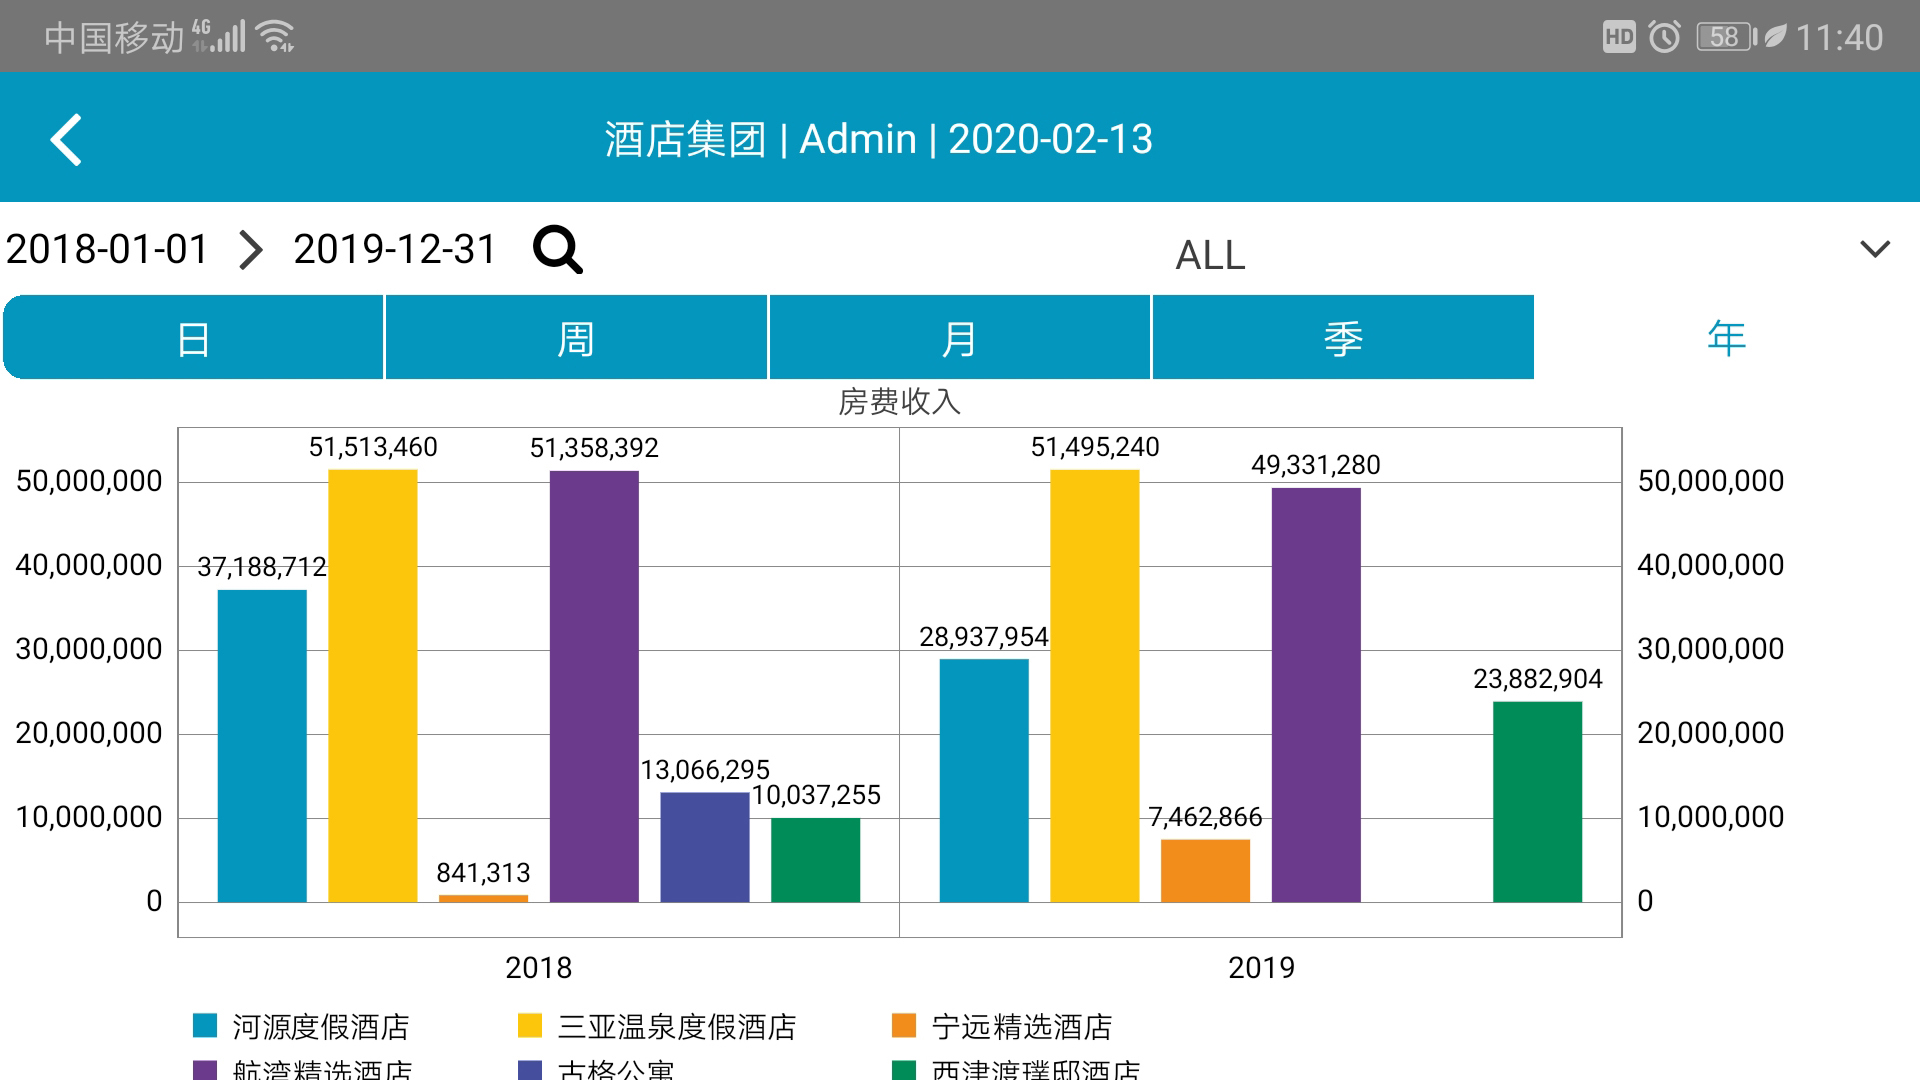Tap chevron between start and end dates
The height and width of the screenshot is (1080, 1920).
(251, 249)
